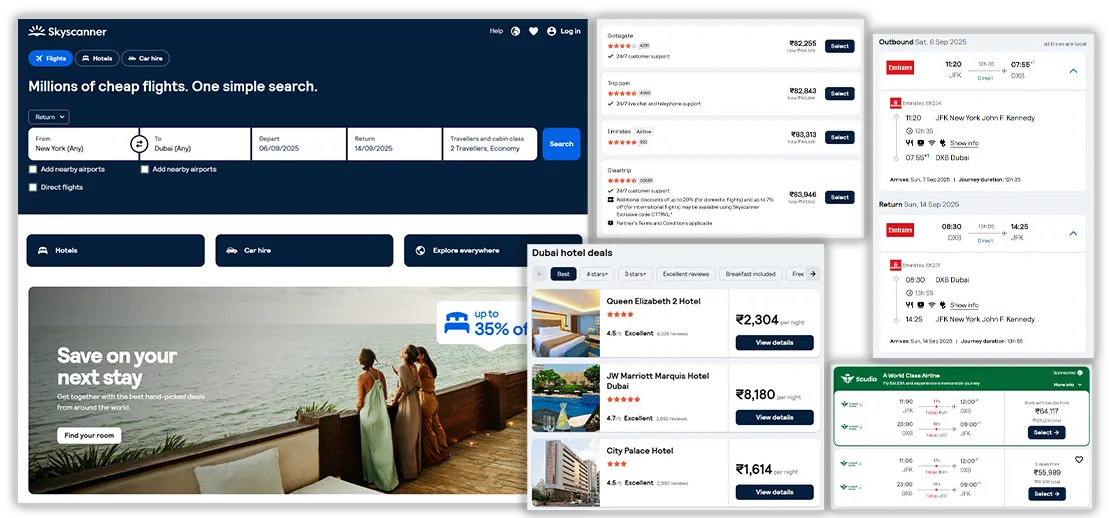Go to previous hotel filters with the left arrow
1110x518 pixels.
point(539,274)
